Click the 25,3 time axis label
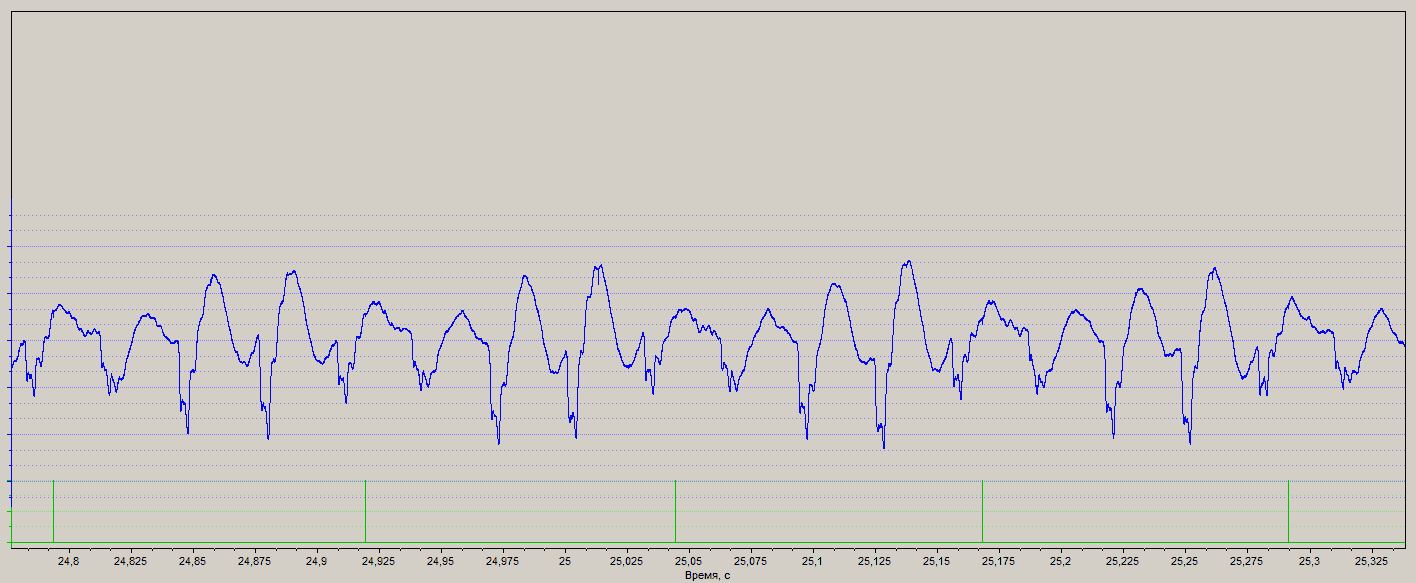 coord(1309,561)
